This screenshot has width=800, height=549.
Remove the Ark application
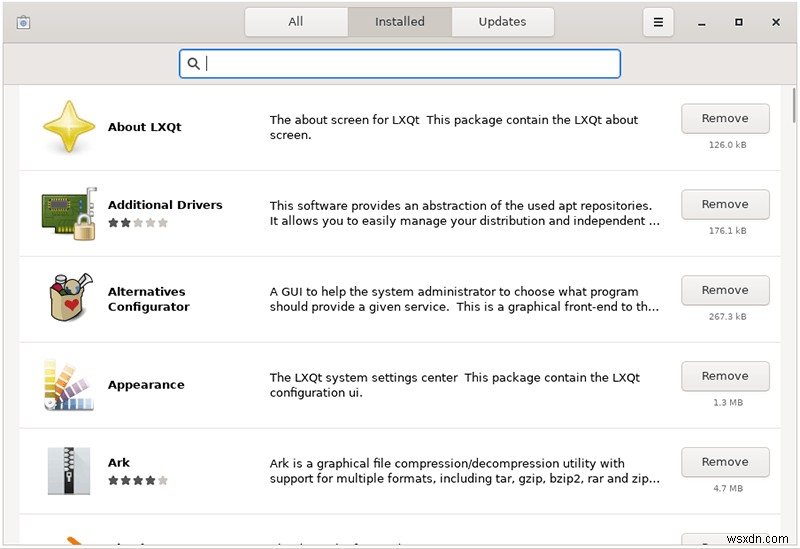point(725,462)
